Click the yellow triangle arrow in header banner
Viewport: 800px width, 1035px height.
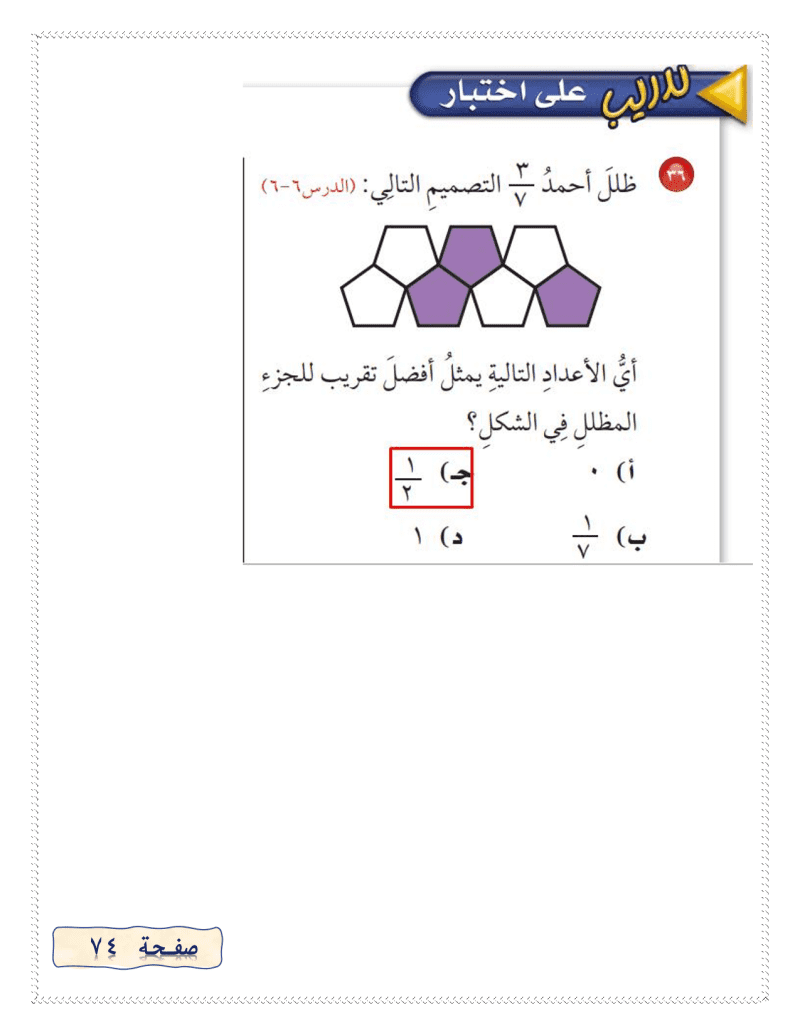(725, 94)
